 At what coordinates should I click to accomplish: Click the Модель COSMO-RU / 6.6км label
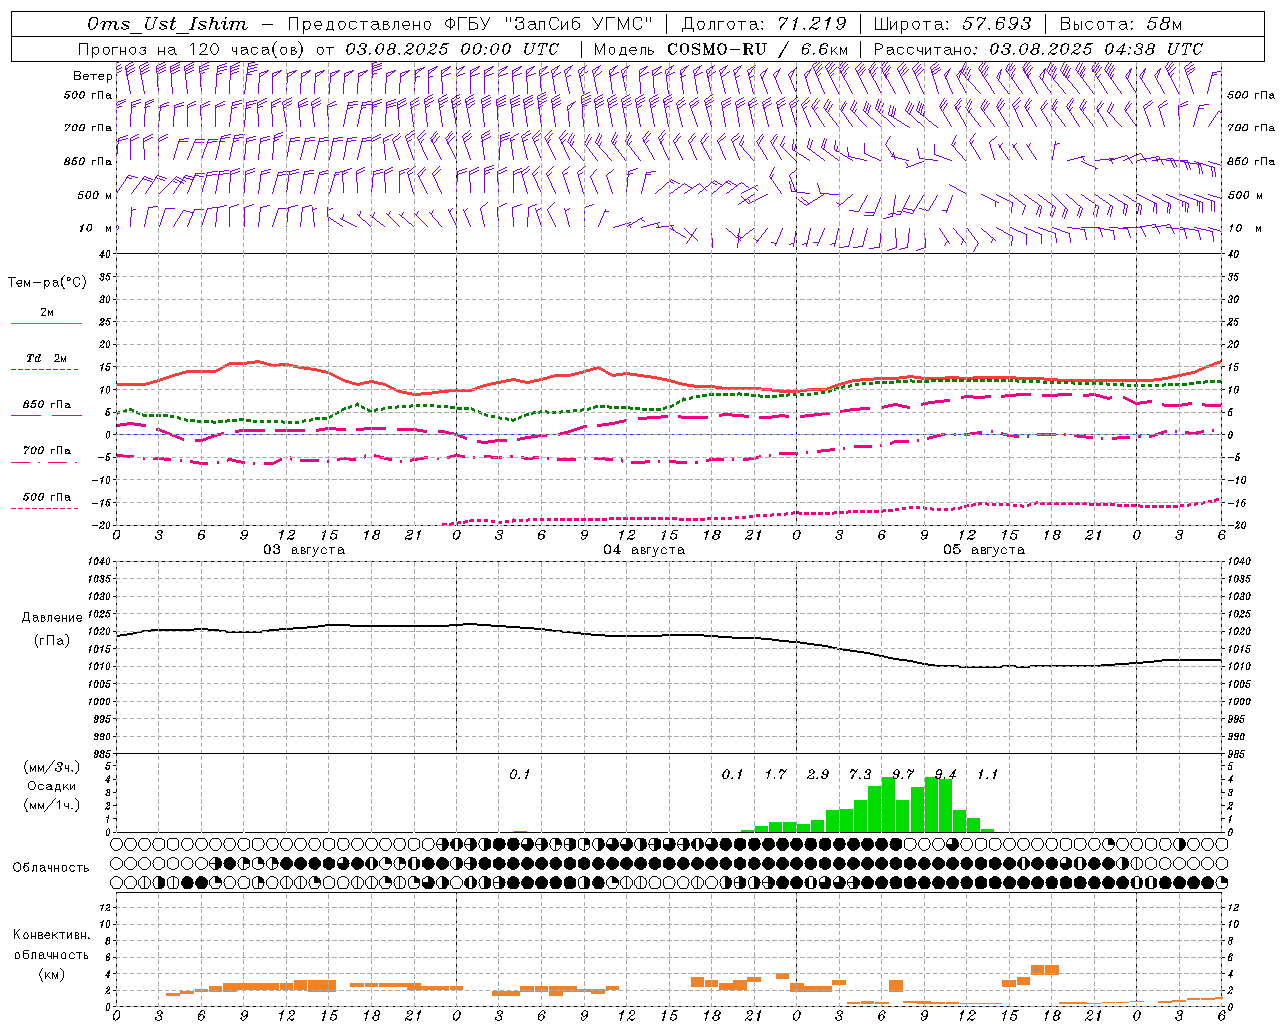721,49
